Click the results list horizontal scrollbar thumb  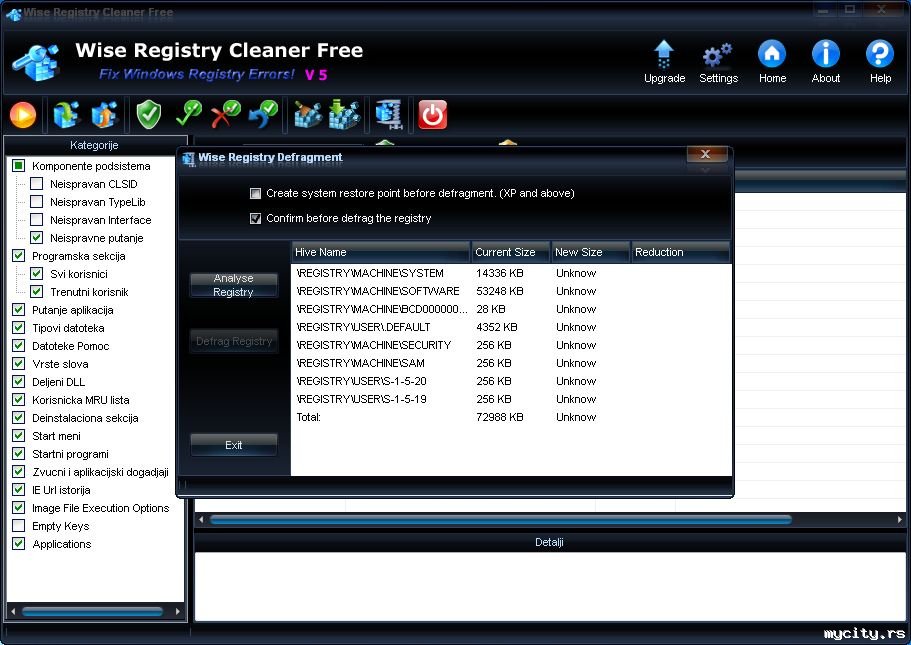point(501,519)
